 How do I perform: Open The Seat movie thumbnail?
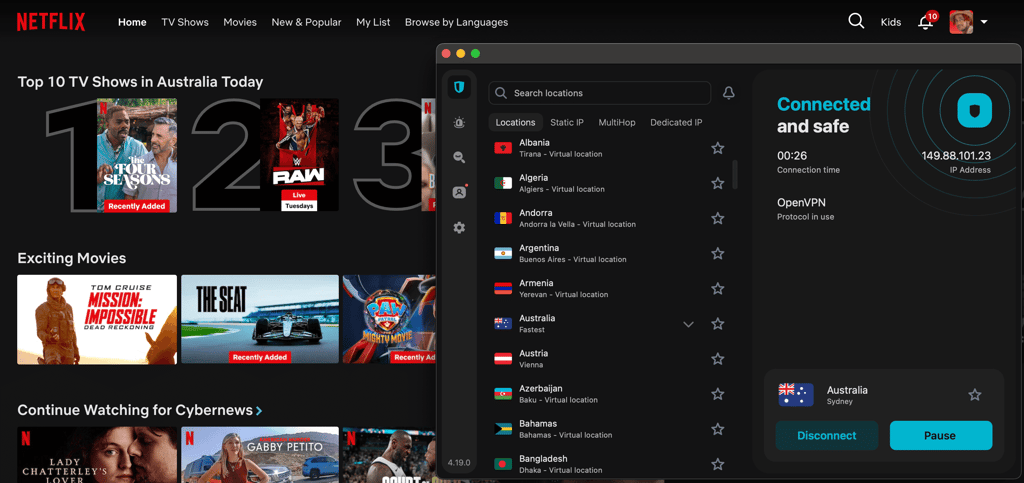(260, 319)
